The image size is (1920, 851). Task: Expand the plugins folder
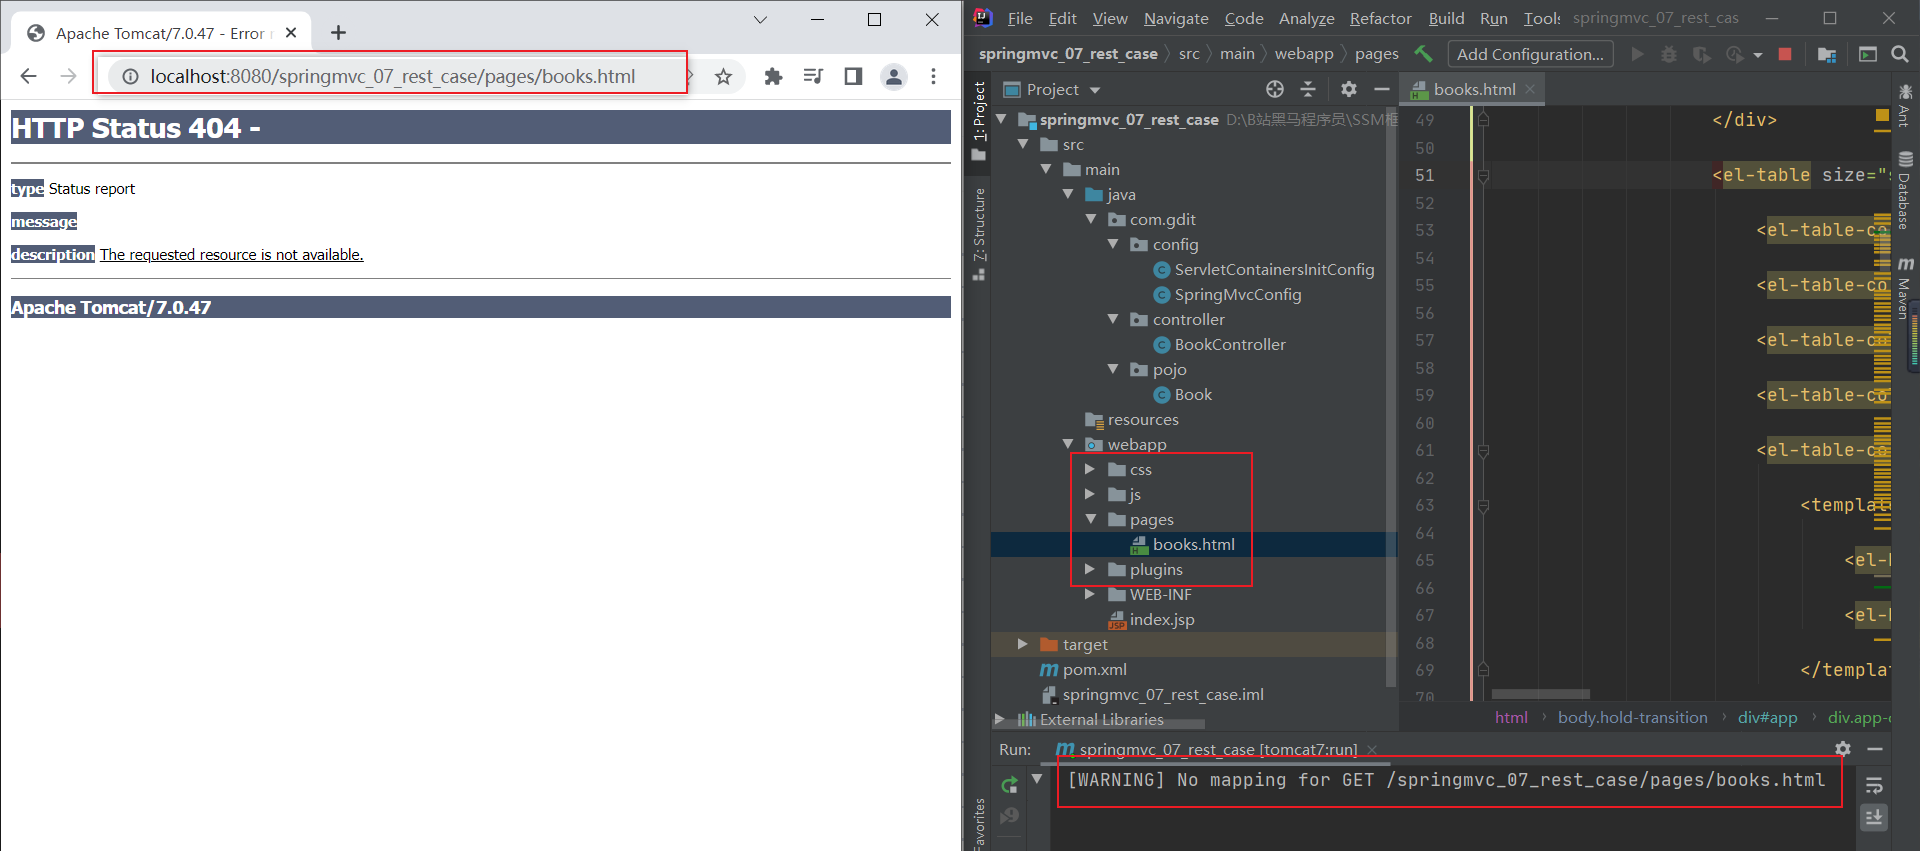[x=1090, y=569]
